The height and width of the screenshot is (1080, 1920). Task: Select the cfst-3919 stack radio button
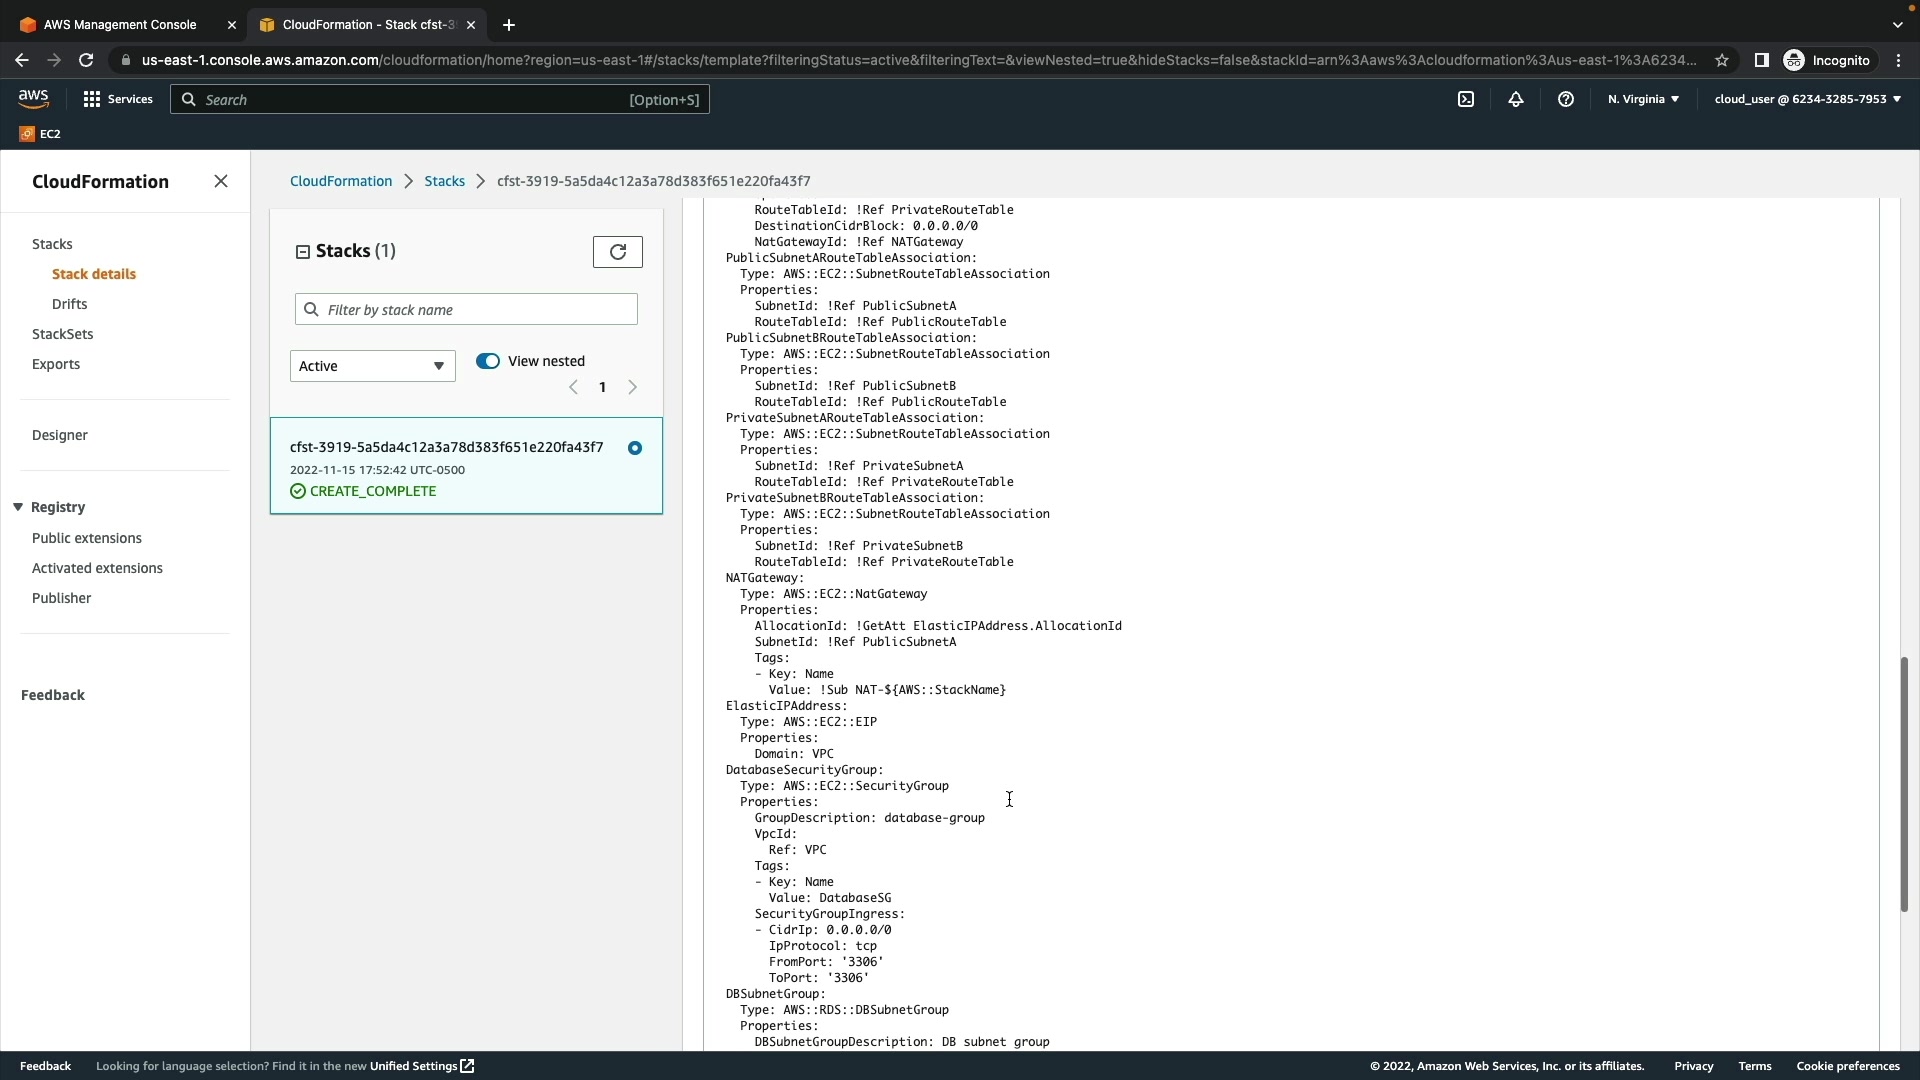click(x=635, y=448)
